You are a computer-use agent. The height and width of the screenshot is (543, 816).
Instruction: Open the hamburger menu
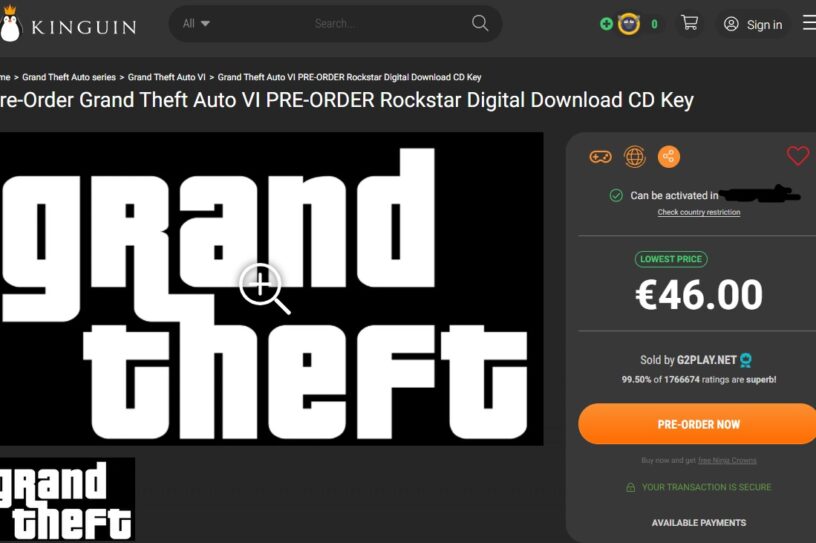click(809, 23)
